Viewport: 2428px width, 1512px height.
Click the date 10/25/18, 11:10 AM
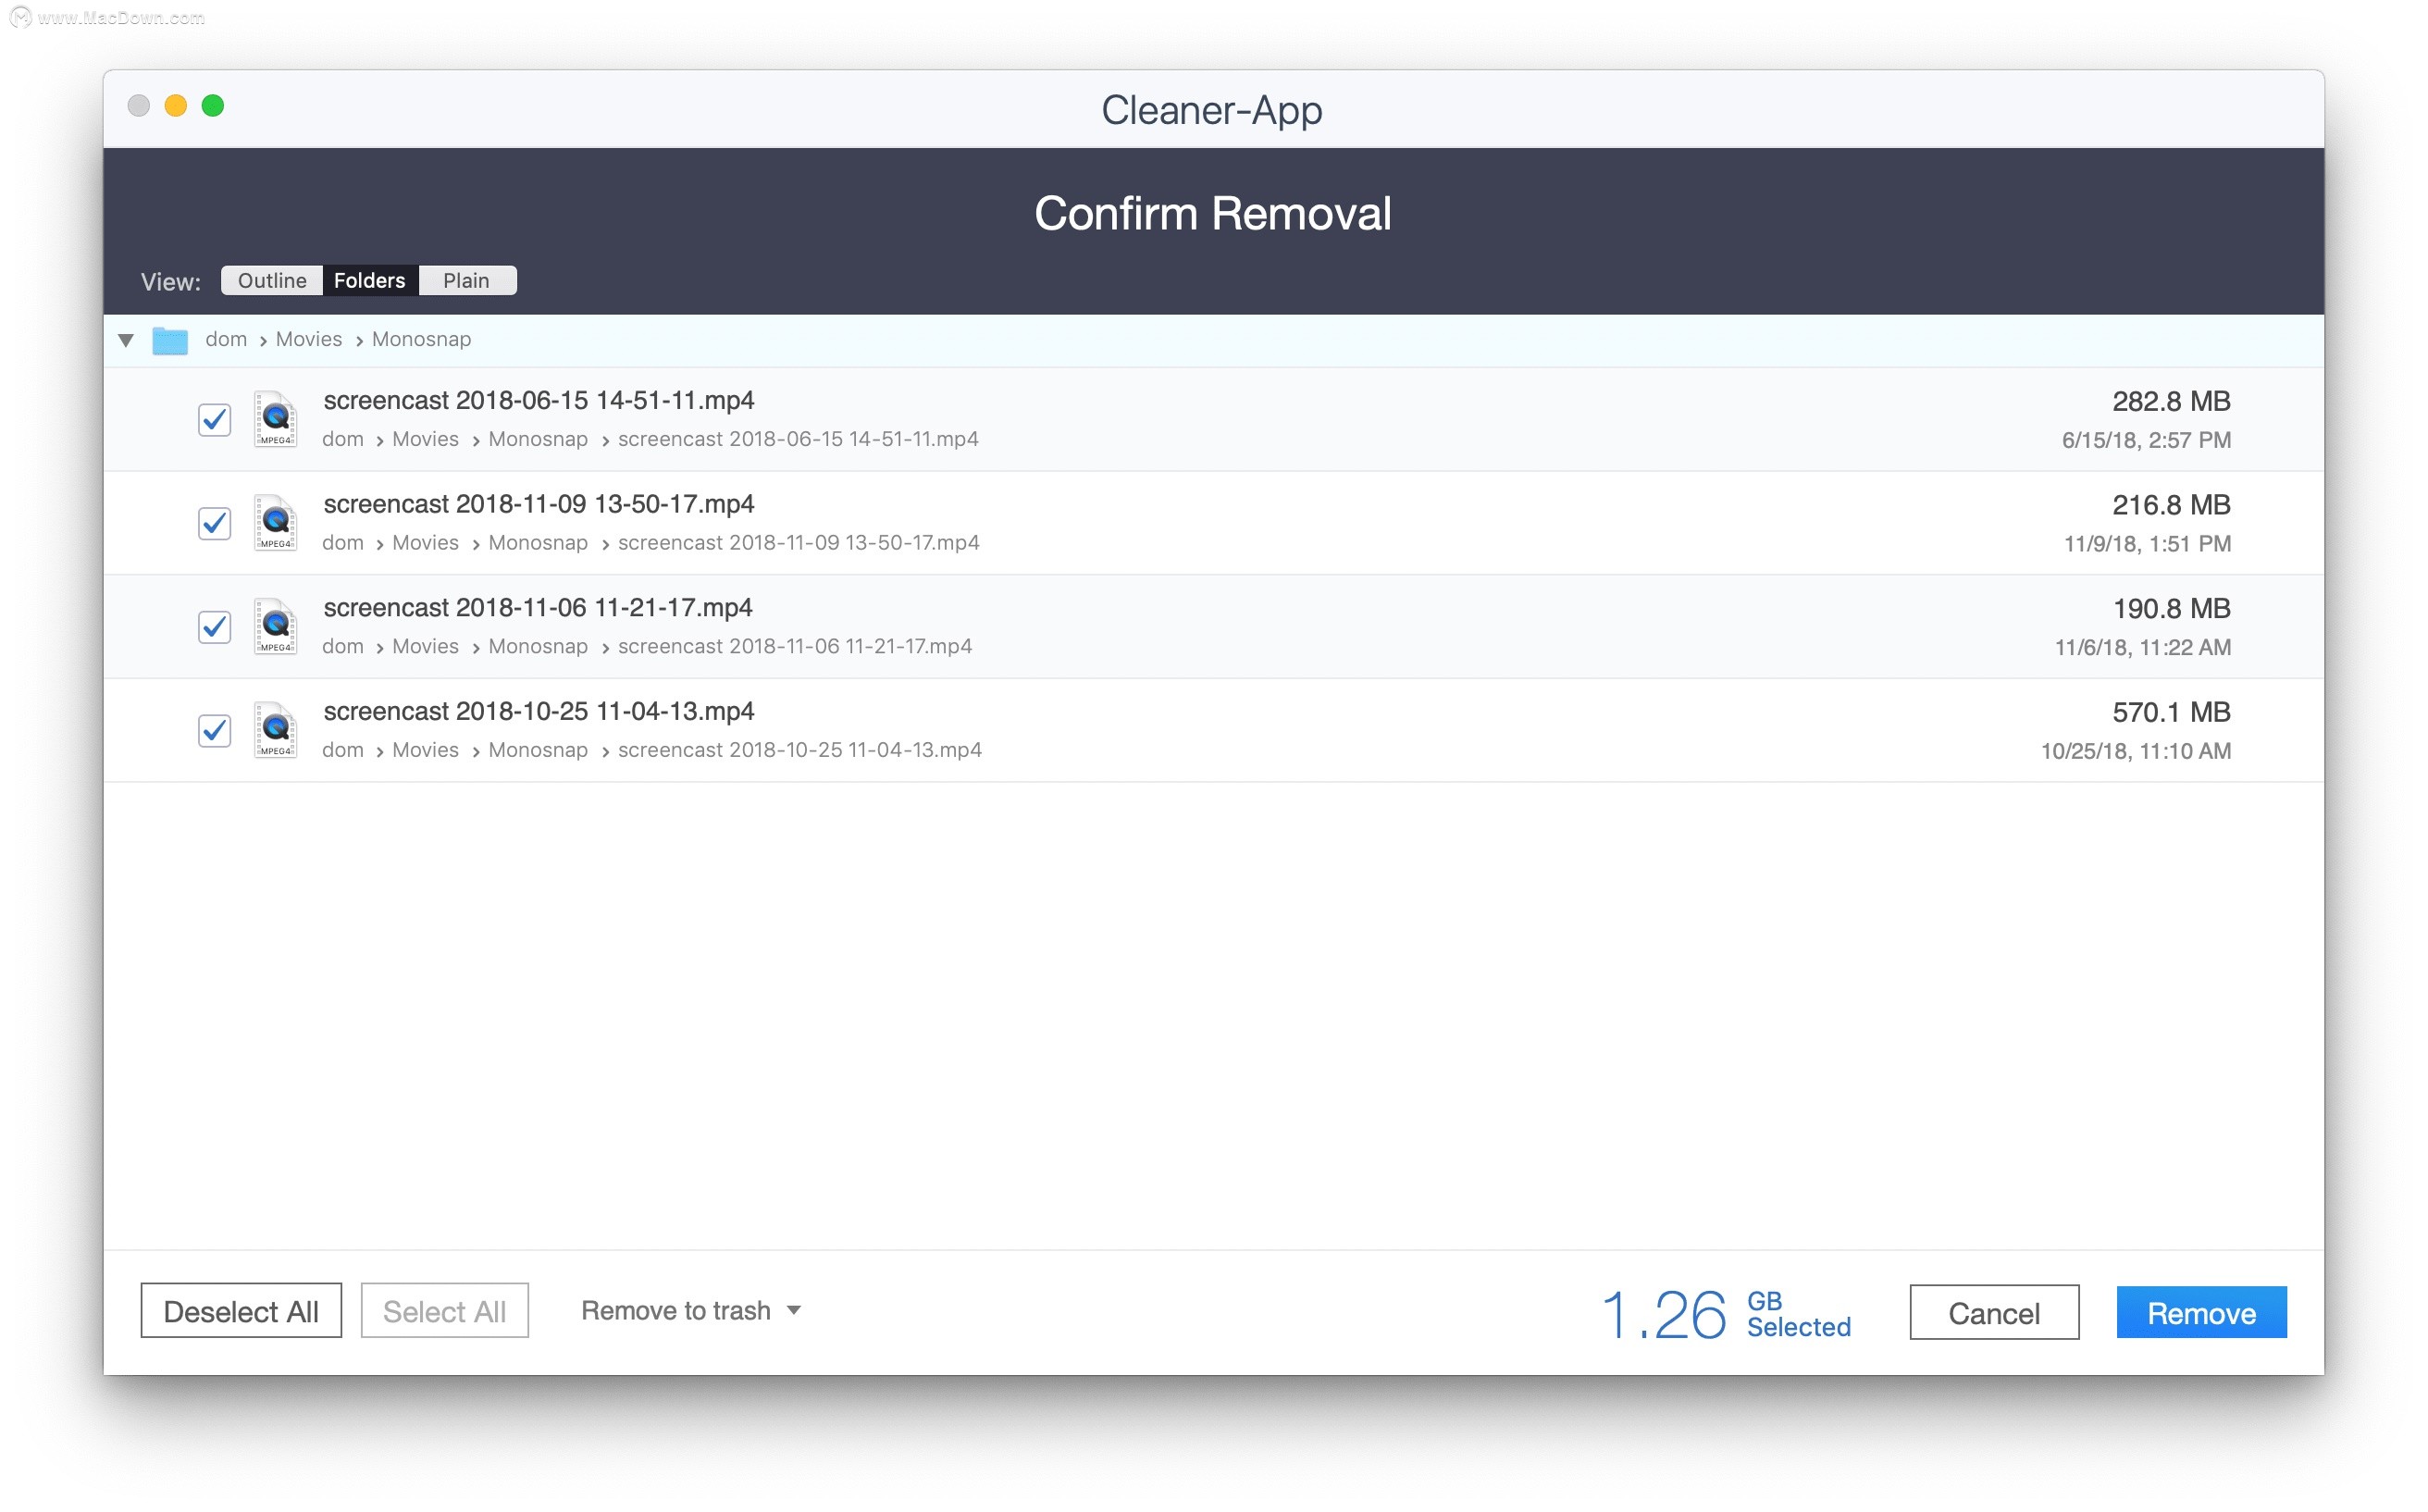[x=2136, y=752]
